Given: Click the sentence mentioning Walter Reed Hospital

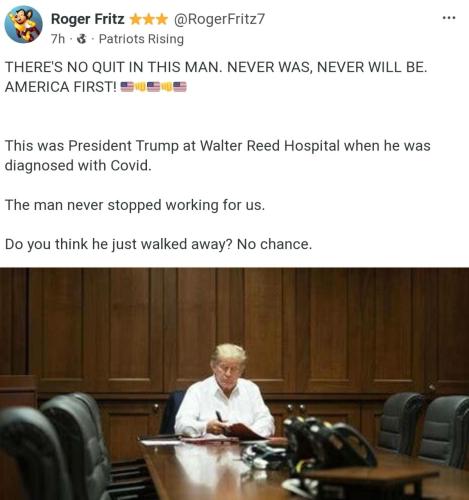Looking at the screenshot, I should pyautogui.click(x=218, y=146).
